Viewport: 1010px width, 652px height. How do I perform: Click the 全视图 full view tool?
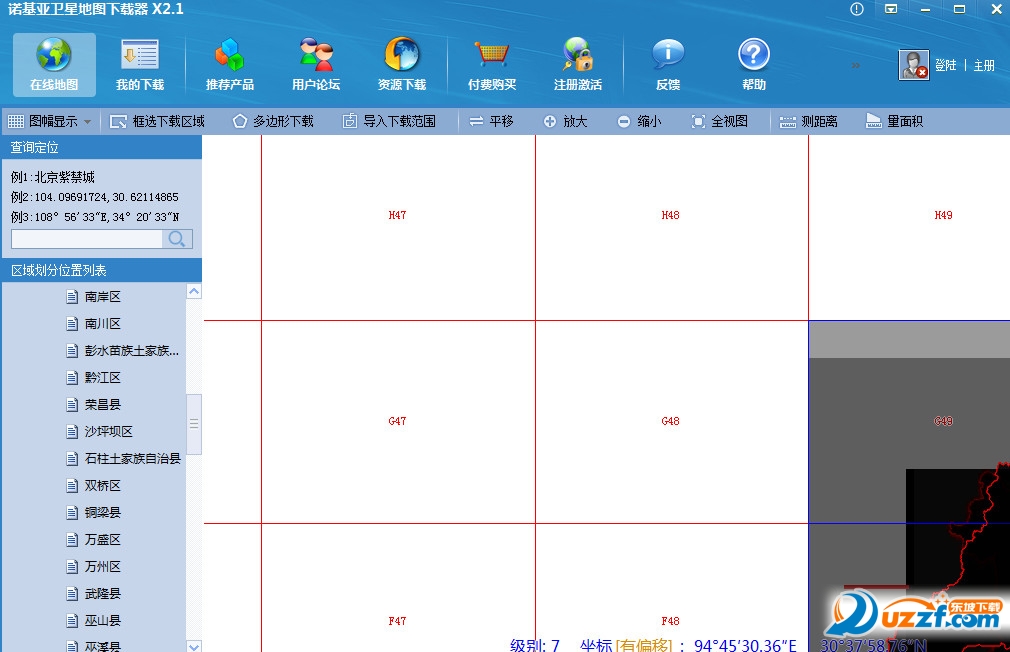tap(719, 121)
